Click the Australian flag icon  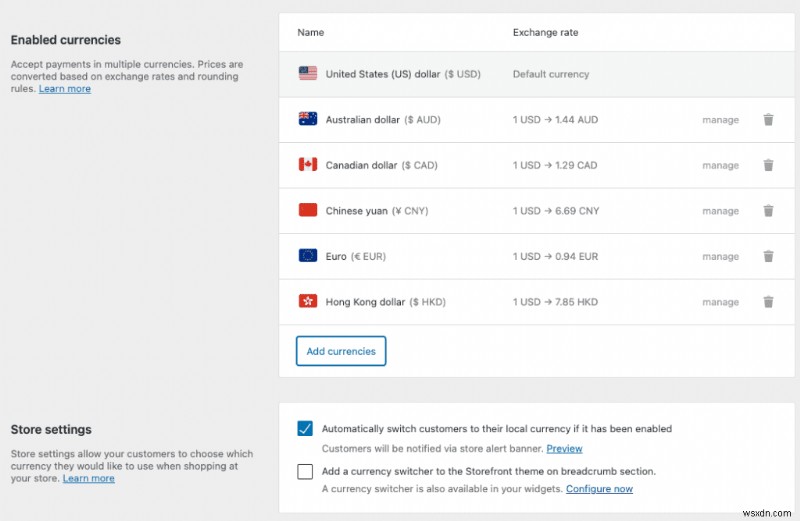[x=308, y=119]
